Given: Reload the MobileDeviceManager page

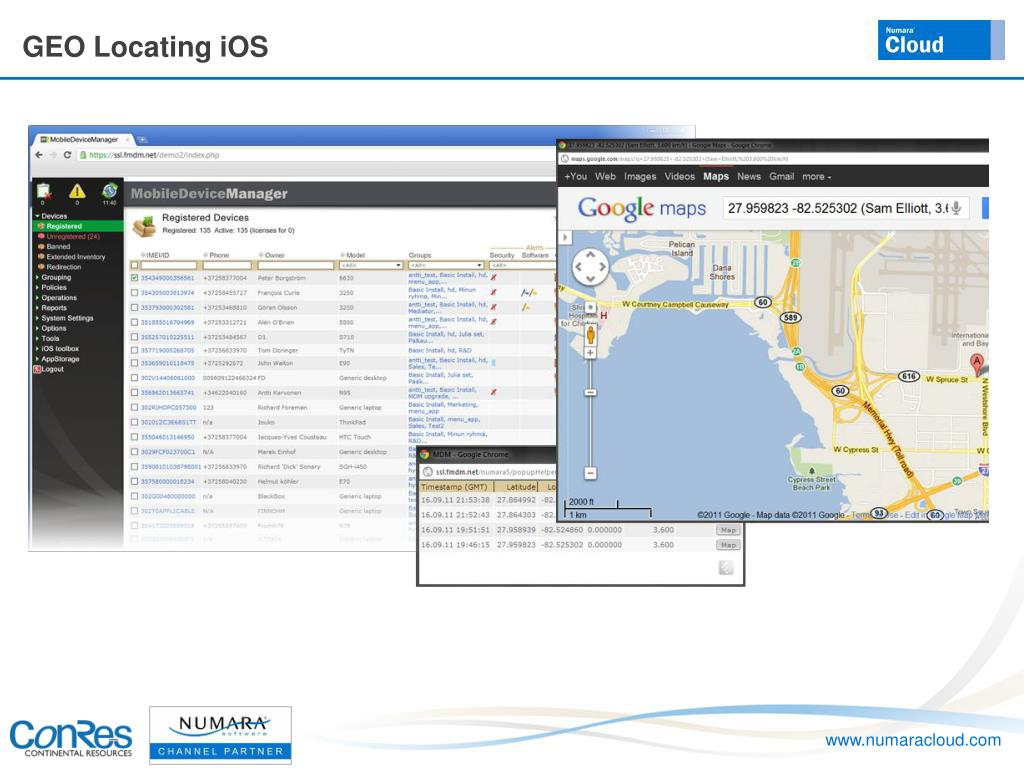Looking at the screenshot, I should [x=67, y=155].
